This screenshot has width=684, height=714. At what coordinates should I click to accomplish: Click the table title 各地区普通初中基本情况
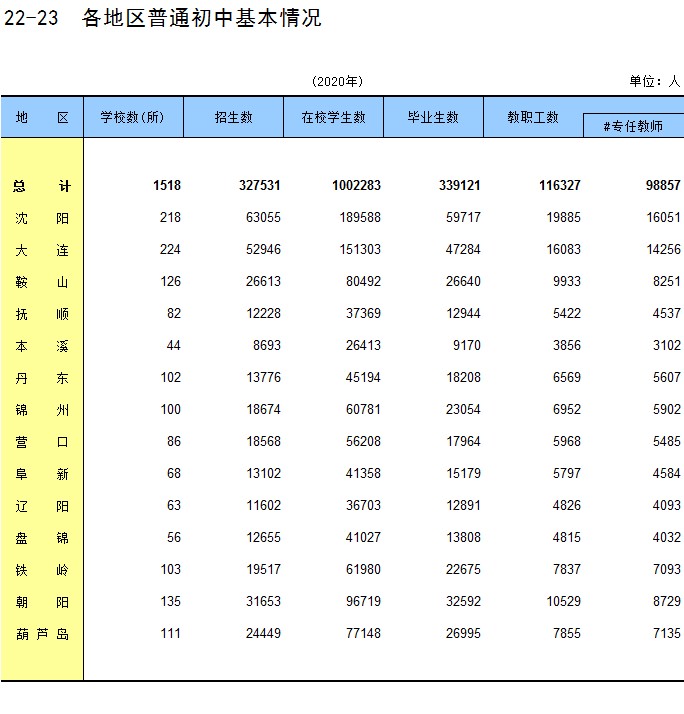tap(202, 18)
